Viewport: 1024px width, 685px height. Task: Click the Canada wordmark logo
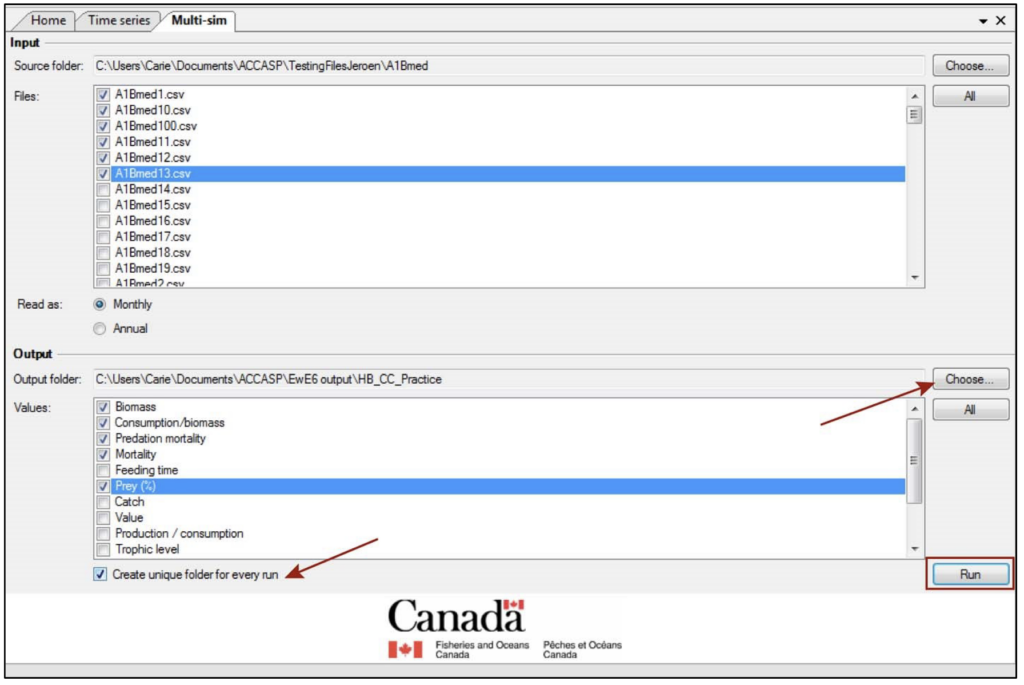456,615
